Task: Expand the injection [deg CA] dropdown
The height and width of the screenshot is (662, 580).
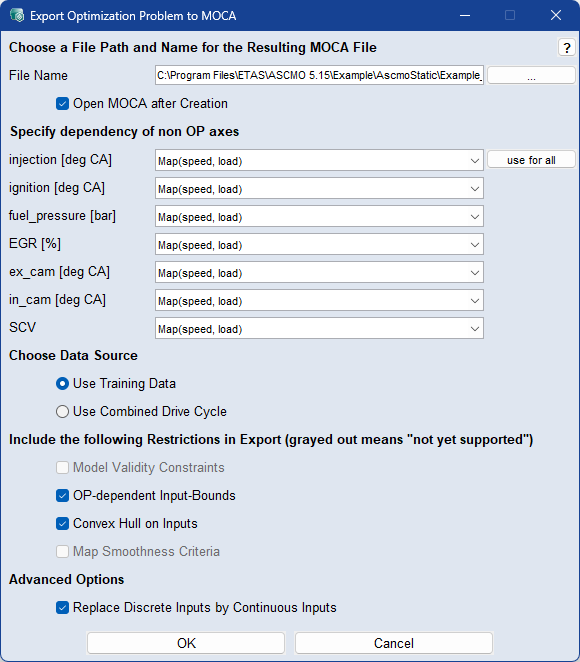Action: tap(319, 160)
